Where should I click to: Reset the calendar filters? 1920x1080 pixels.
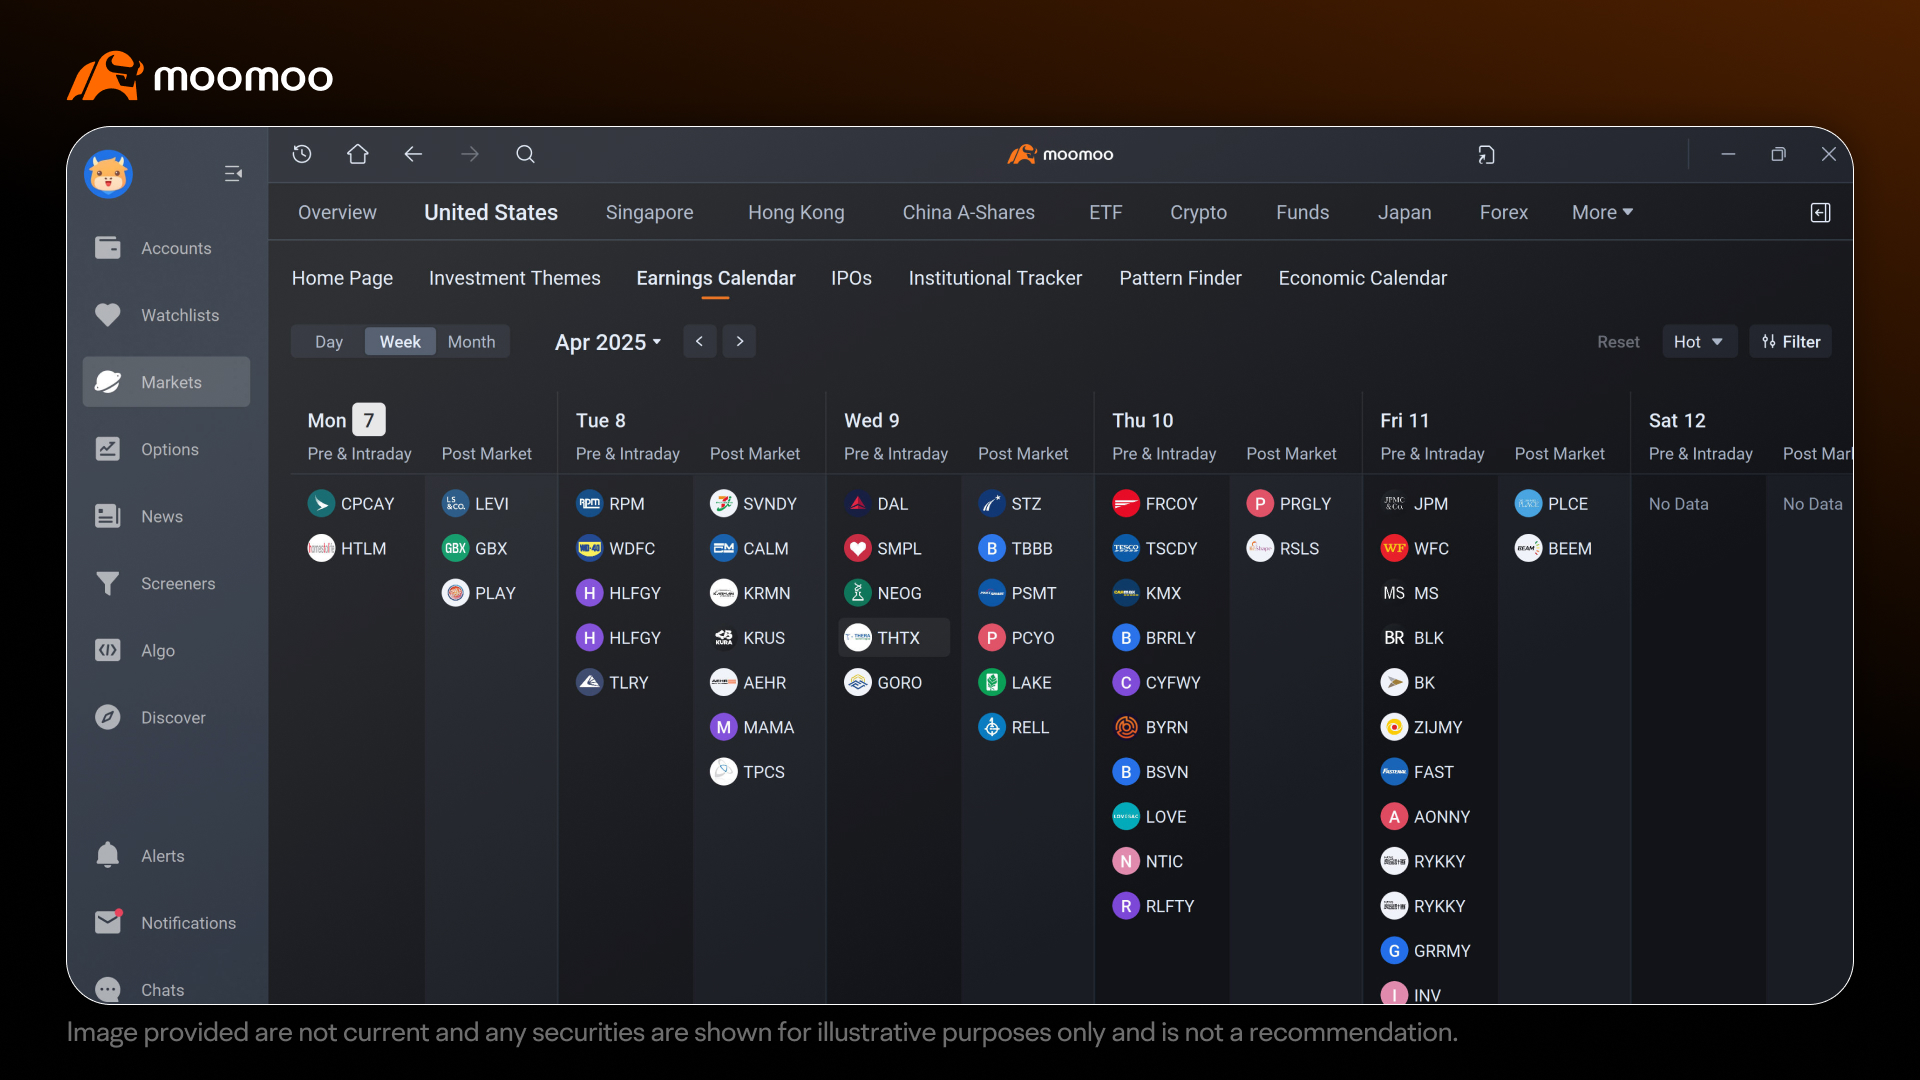coord(1617,341)
